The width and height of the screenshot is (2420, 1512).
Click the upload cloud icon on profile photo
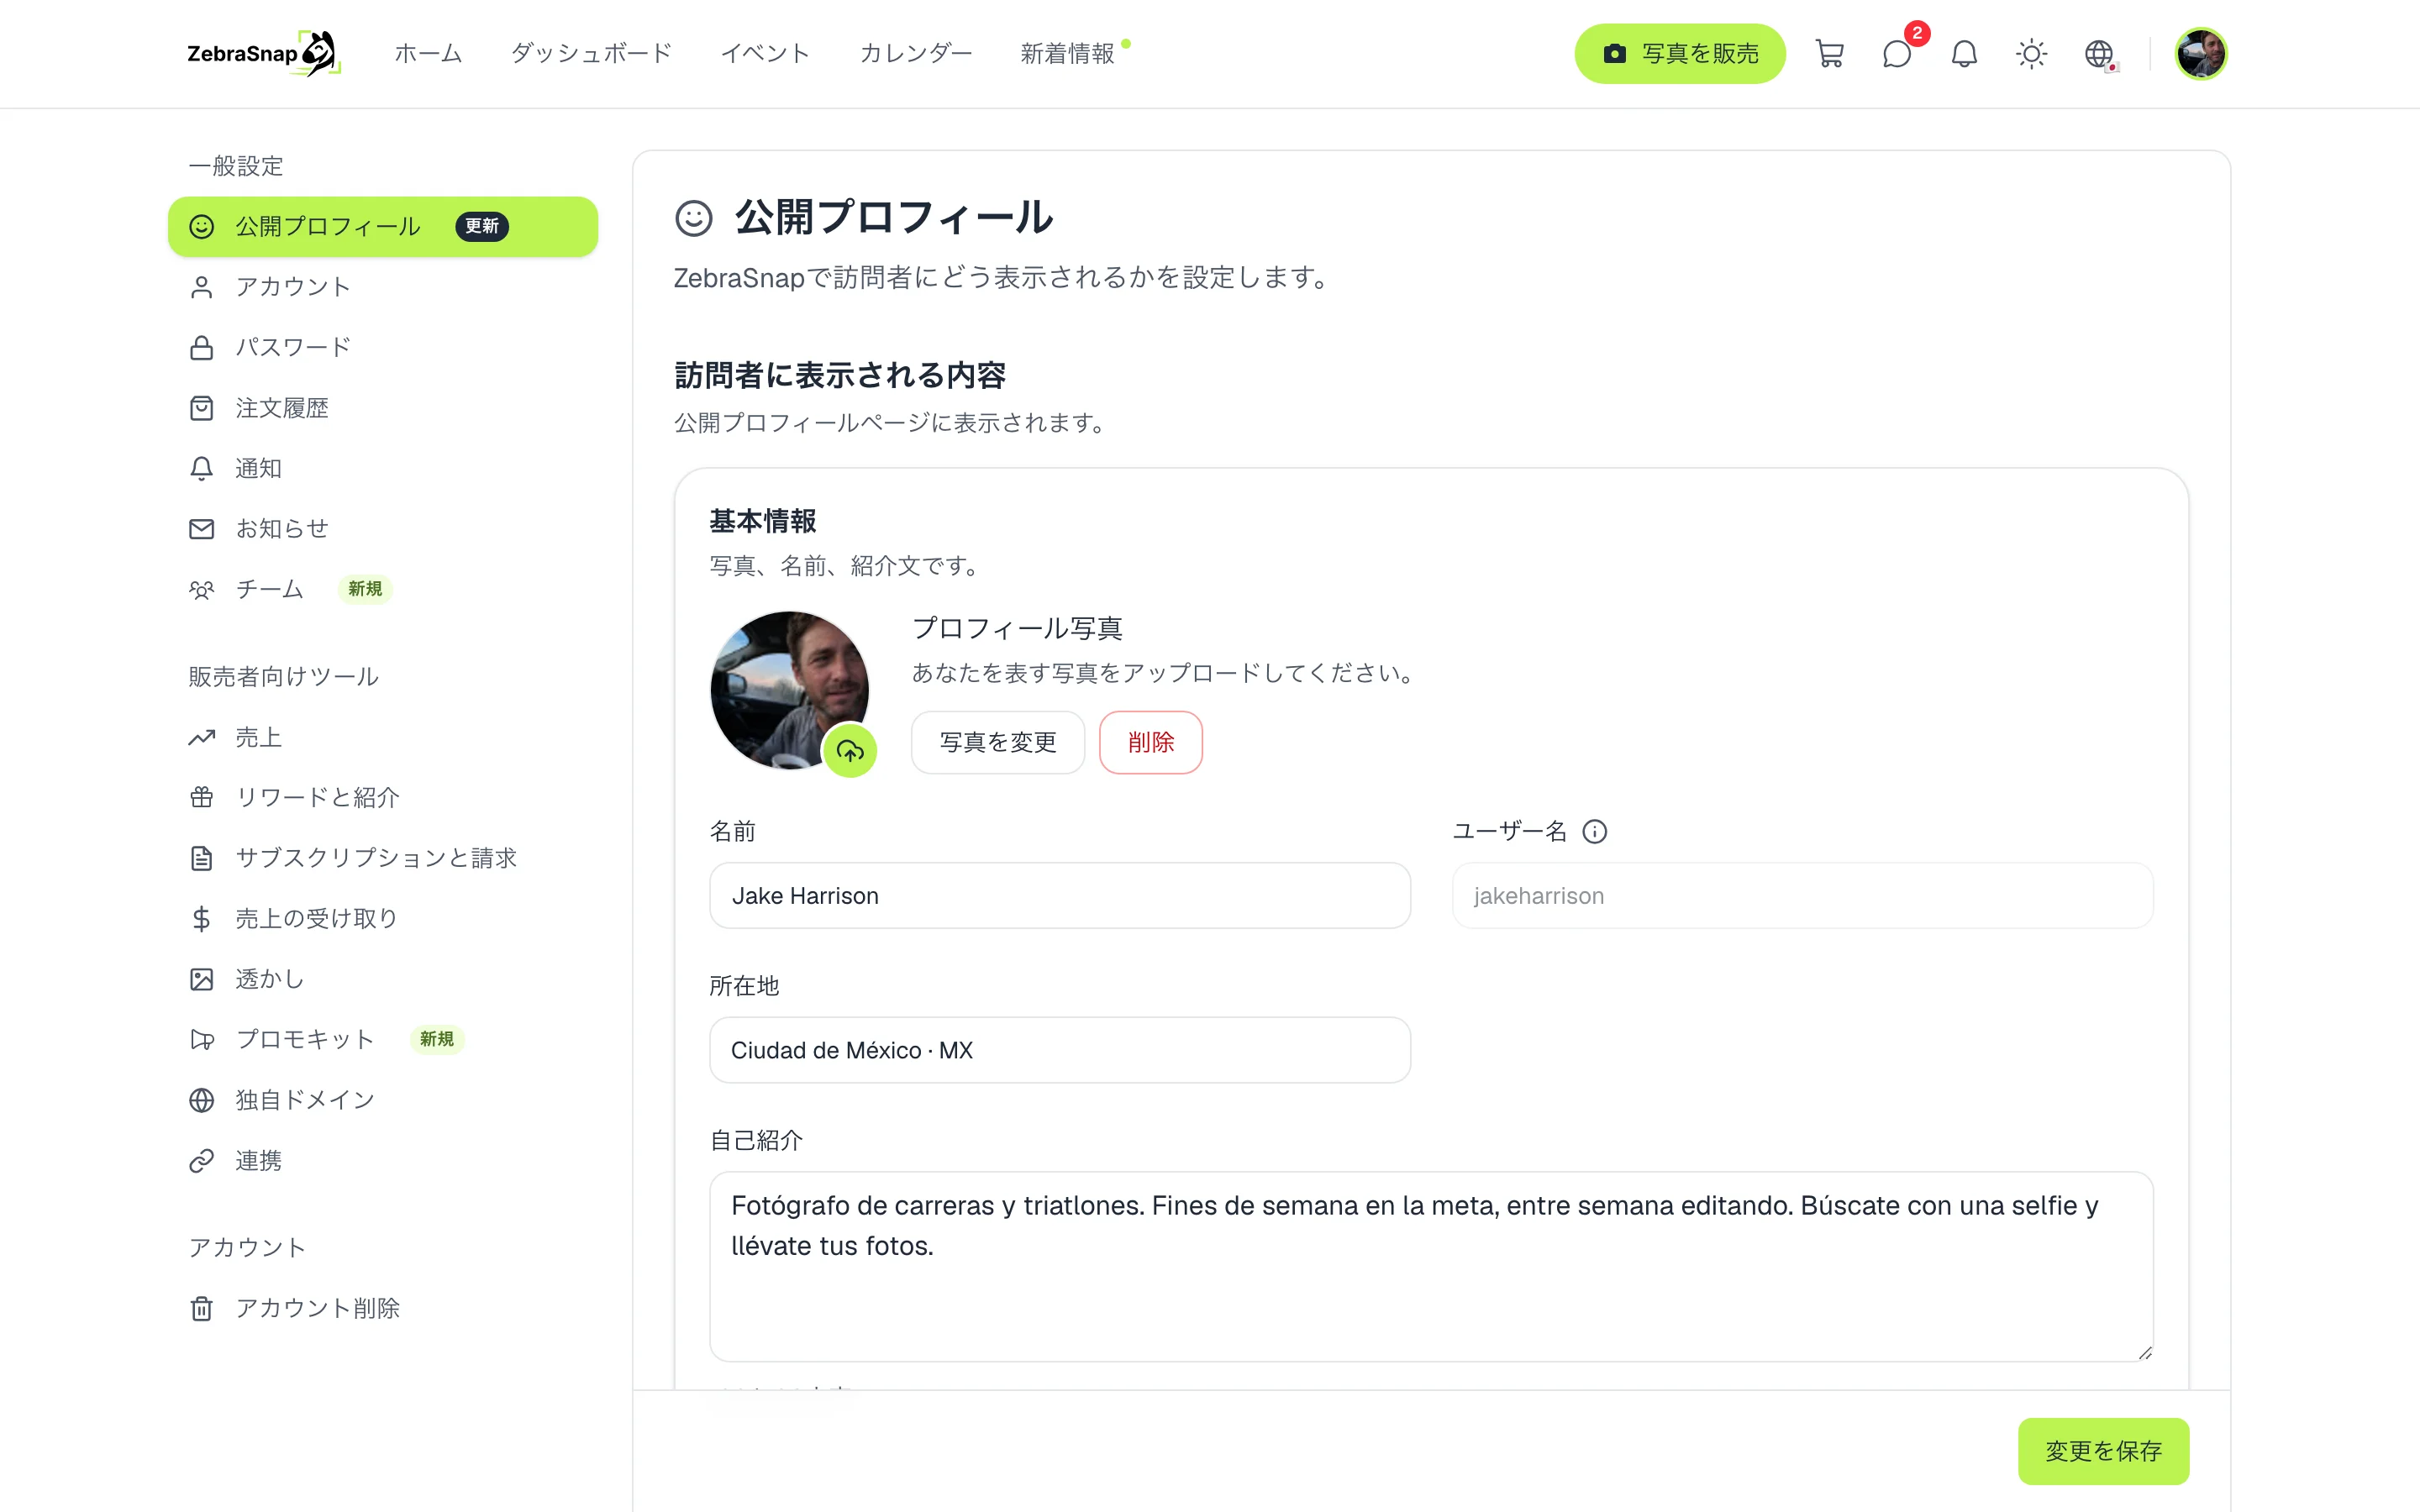[x=850, y=750]
